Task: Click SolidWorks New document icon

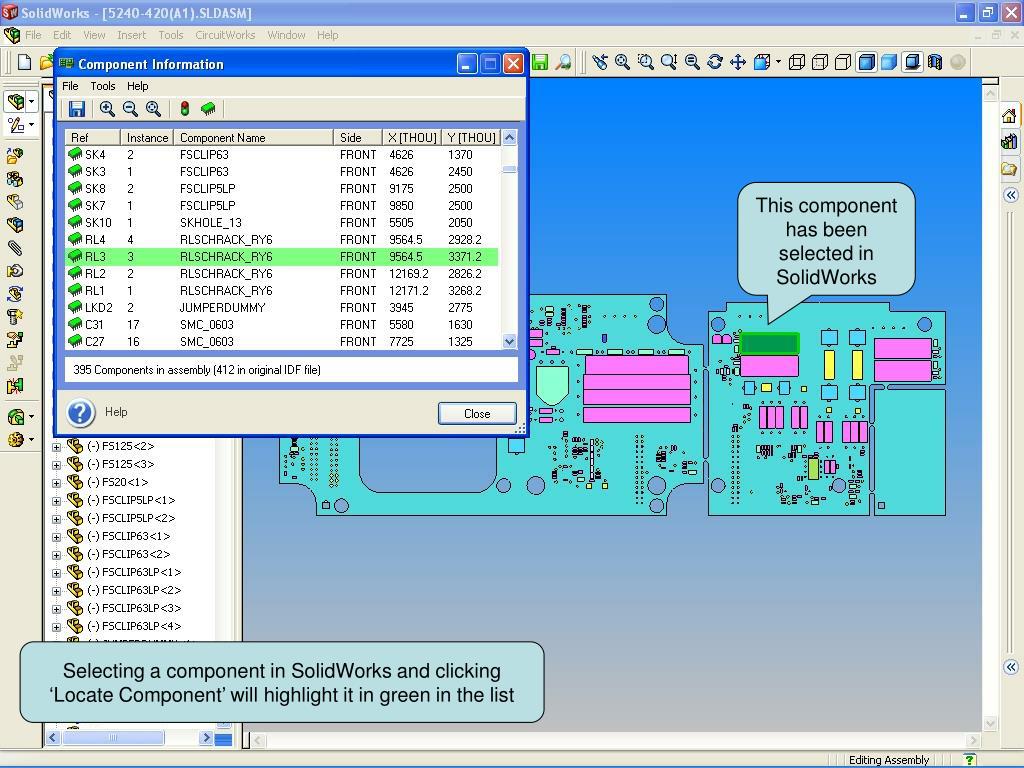Action: coord(24,62)
